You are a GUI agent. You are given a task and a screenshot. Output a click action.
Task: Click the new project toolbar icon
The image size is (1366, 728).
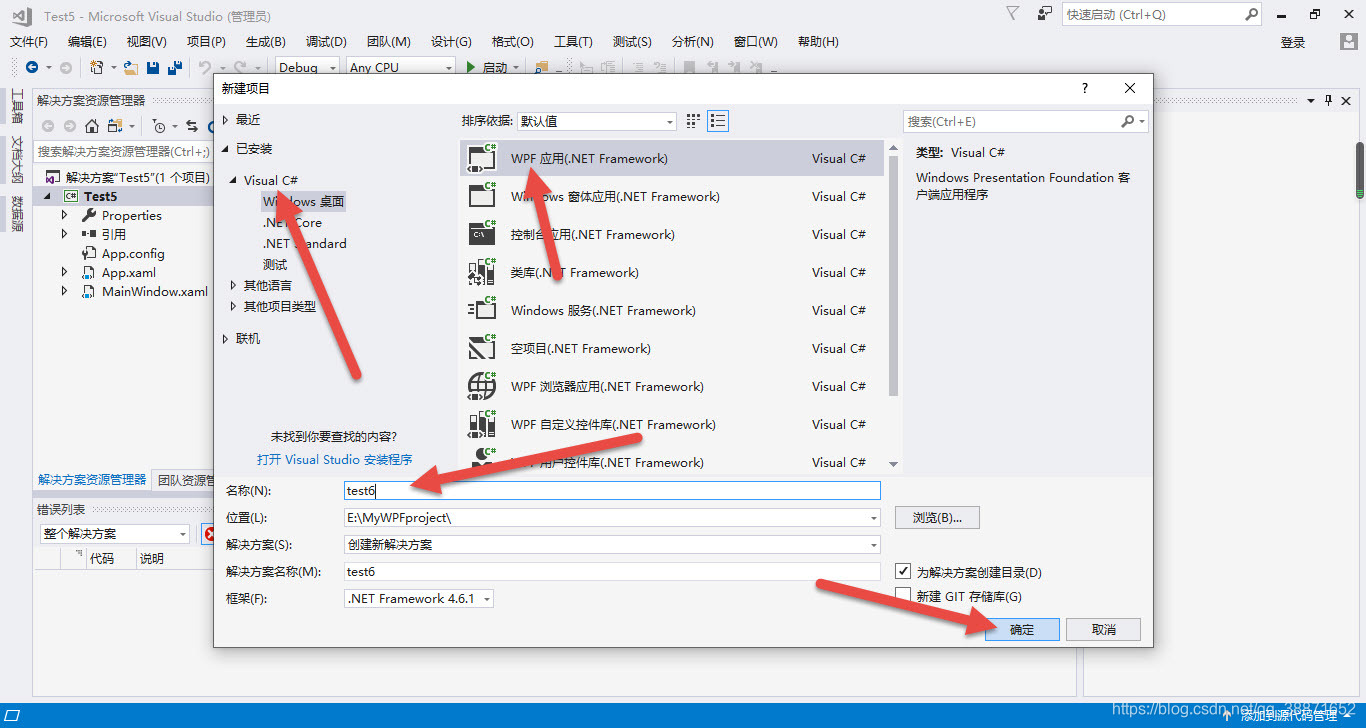coord(97,67)
